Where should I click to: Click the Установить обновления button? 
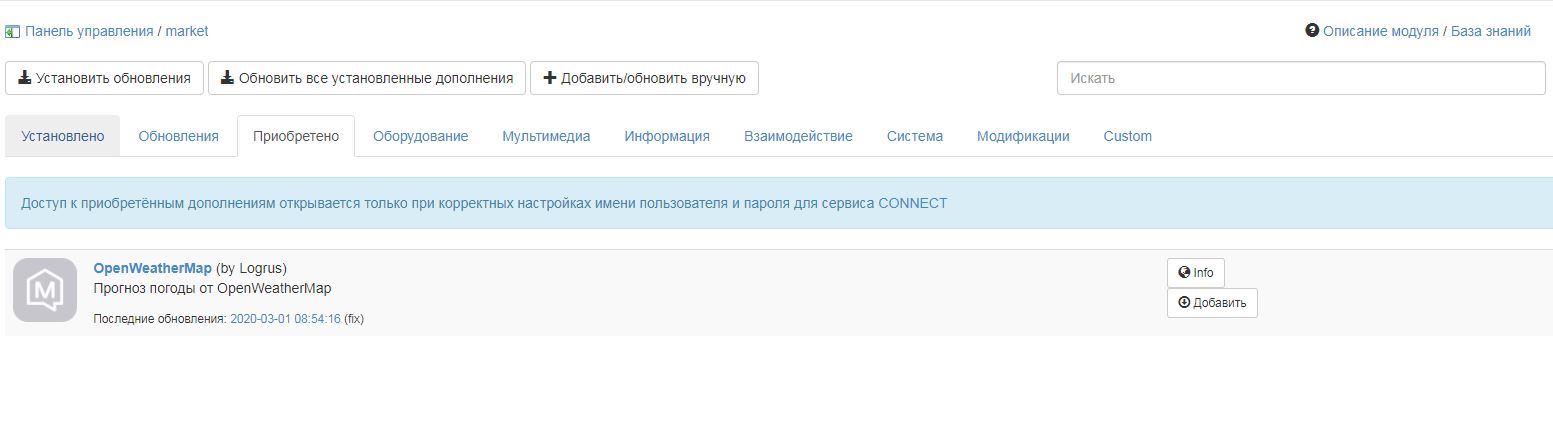click(104, 78)
